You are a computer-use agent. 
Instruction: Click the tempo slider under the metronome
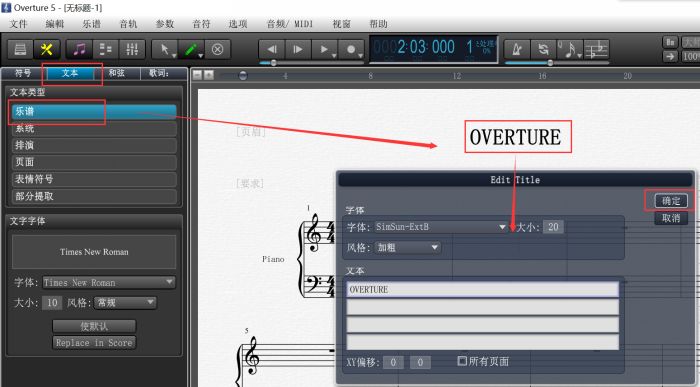click(x=550, y=63)
